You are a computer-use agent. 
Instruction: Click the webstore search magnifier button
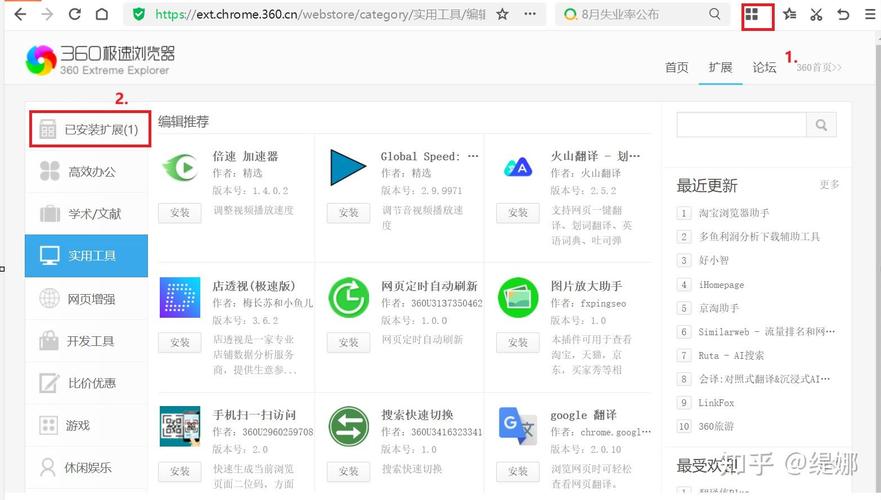821,125
